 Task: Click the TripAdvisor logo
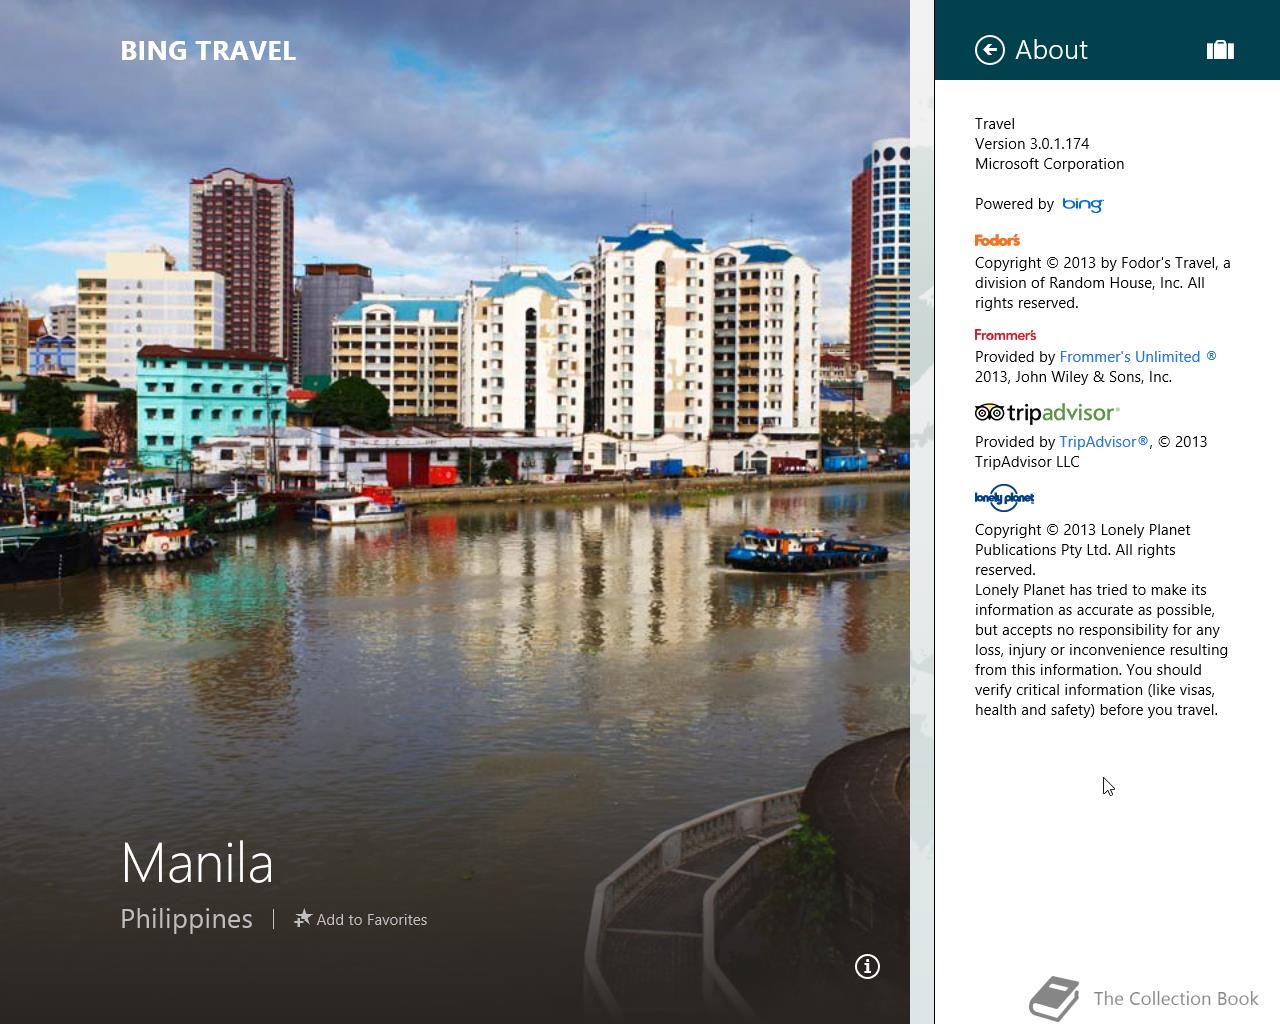coord(1047,413)
